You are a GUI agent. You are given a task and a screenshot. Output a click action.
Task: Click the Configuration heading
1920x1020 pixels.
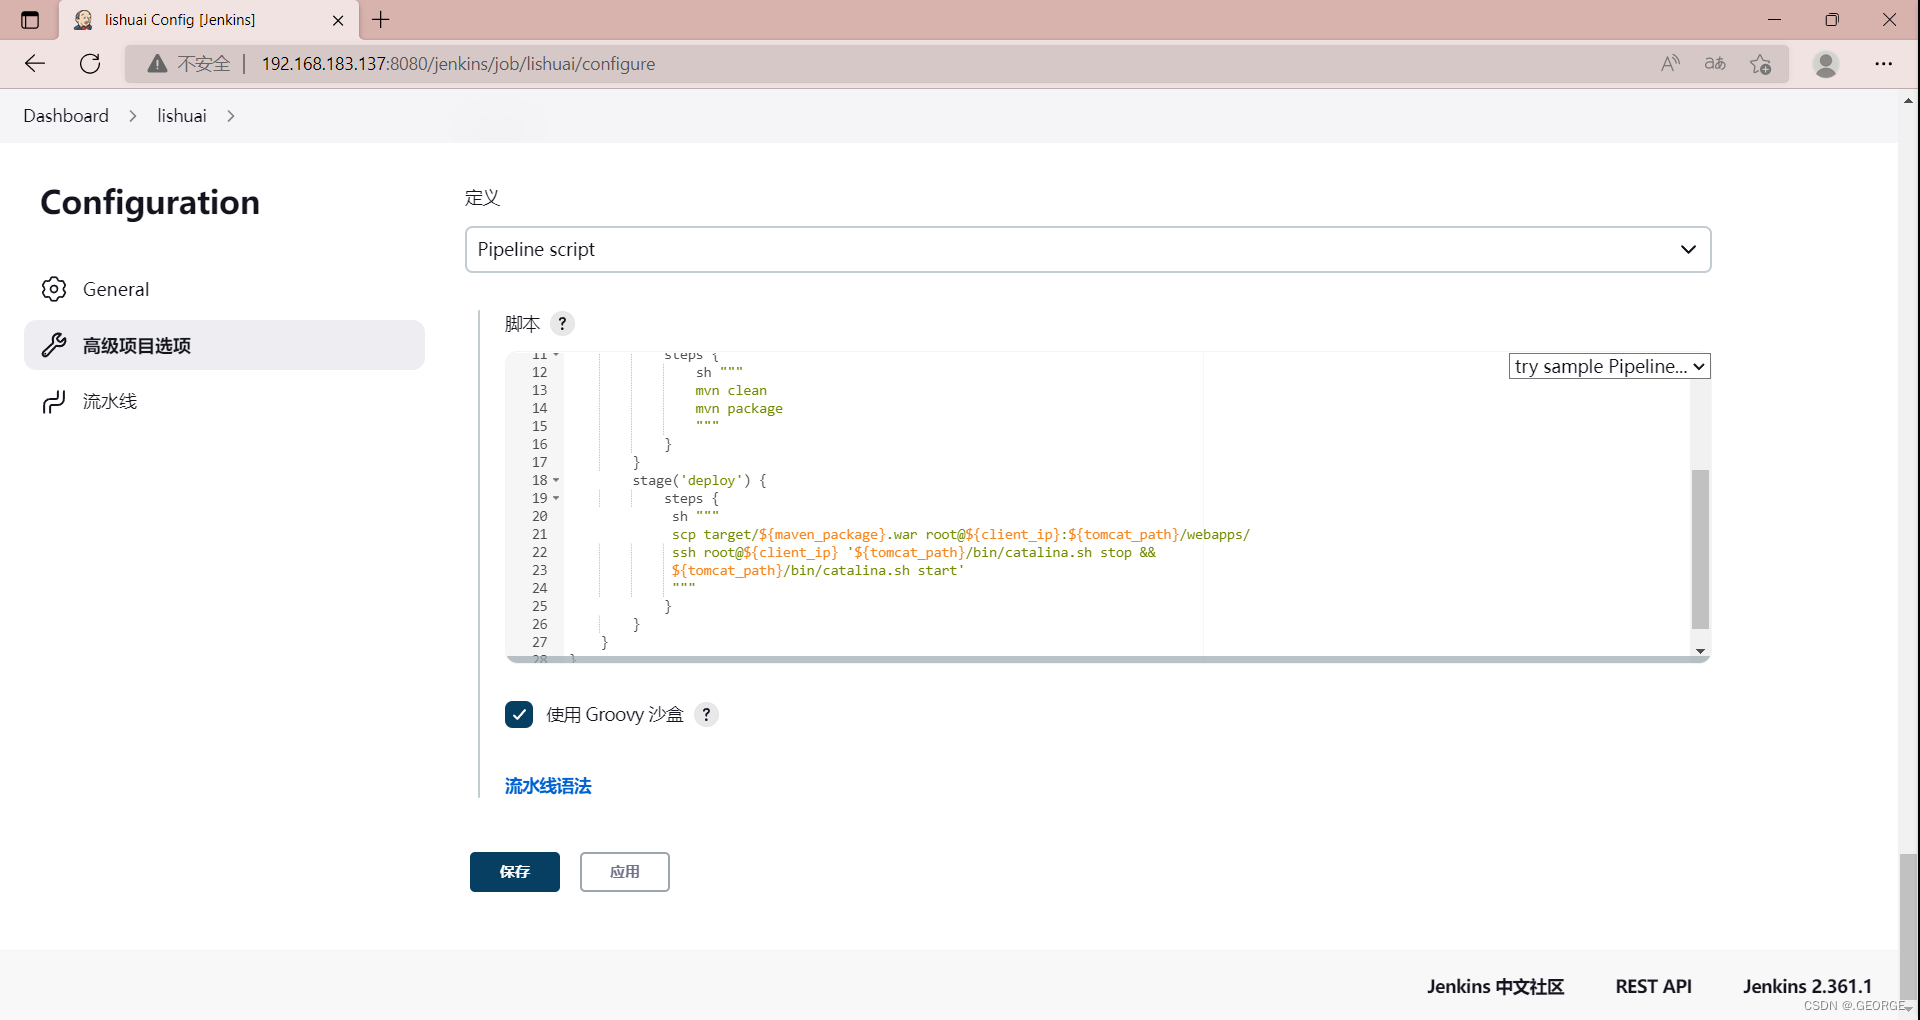pos(150,202)
